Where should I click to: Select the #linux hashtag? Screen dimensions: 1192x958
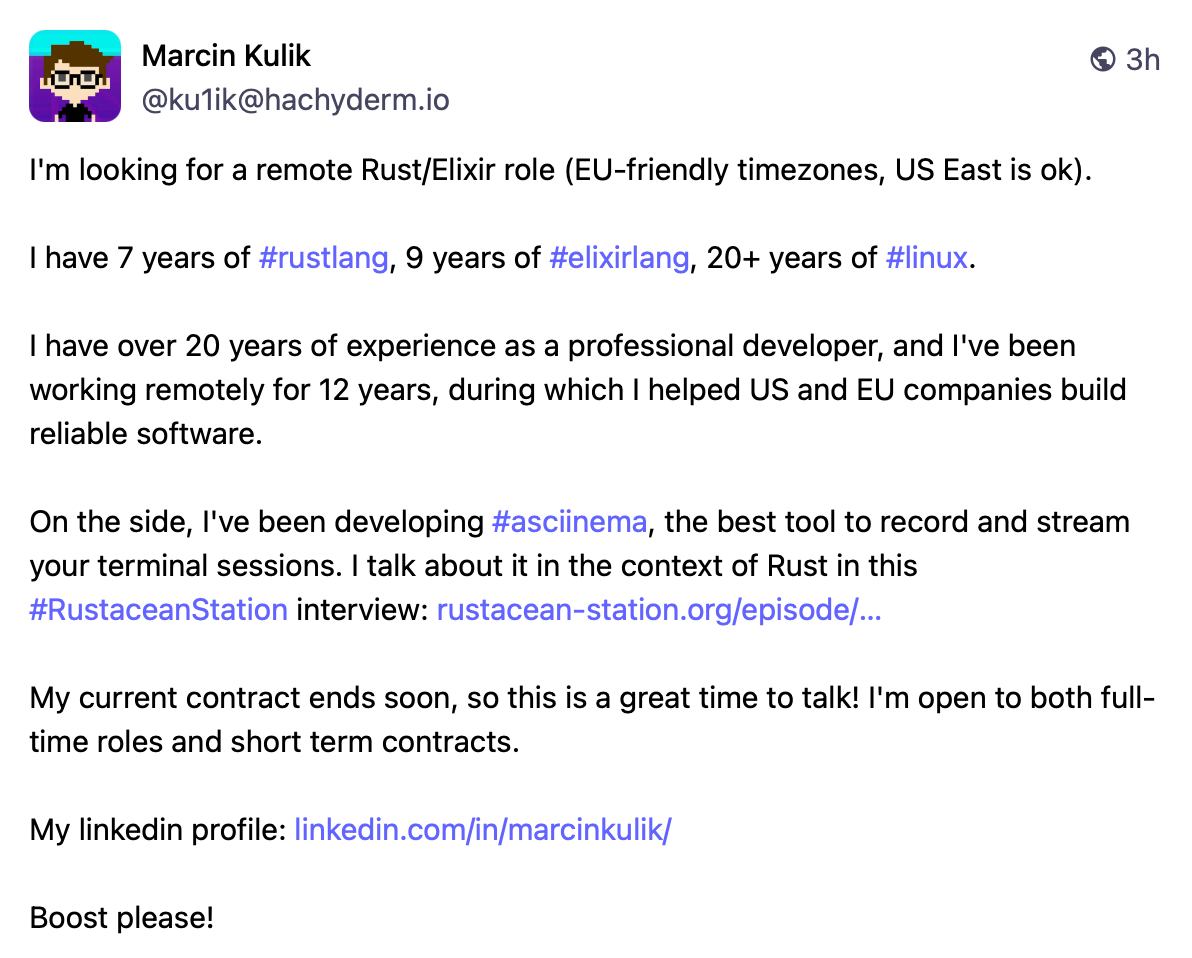tap(926, 258)
